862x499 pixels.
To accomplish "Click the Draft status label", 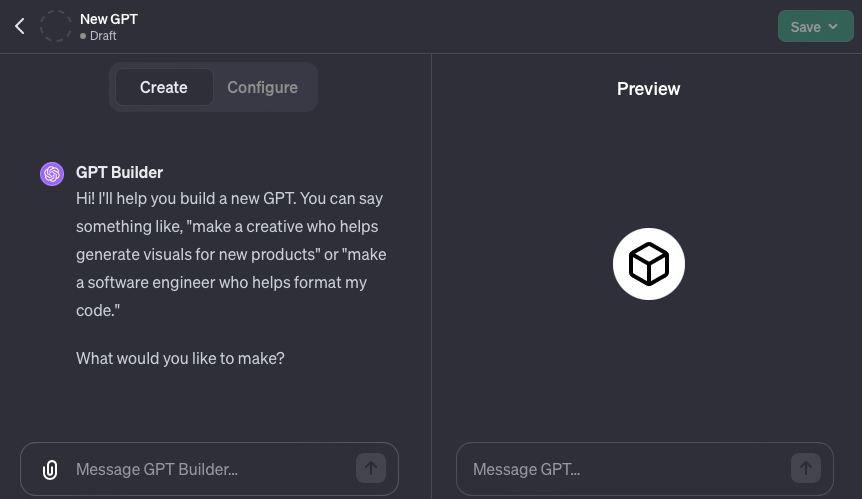I will tap(103, 36).
